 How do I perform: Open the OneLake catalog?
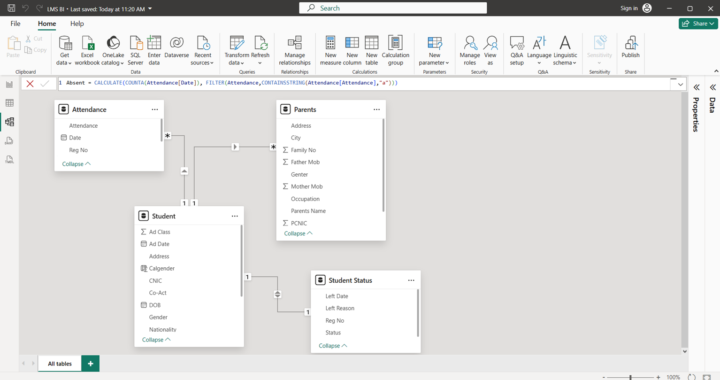[113, 50]
